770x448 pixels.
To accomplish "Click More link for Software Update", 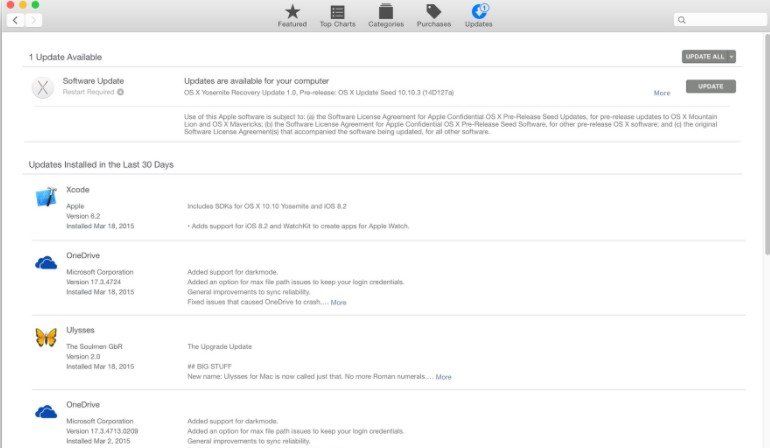I will click(661, 93).
